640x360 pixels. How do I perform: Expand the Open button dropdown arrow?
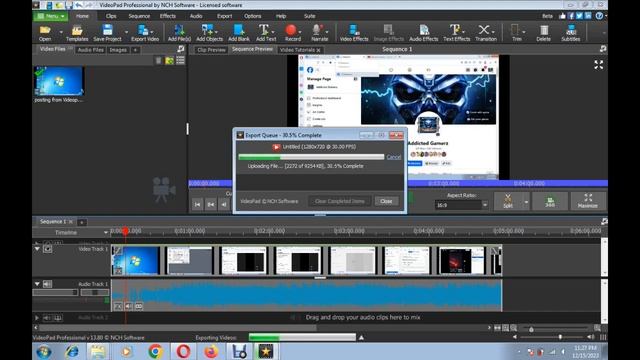61,31
